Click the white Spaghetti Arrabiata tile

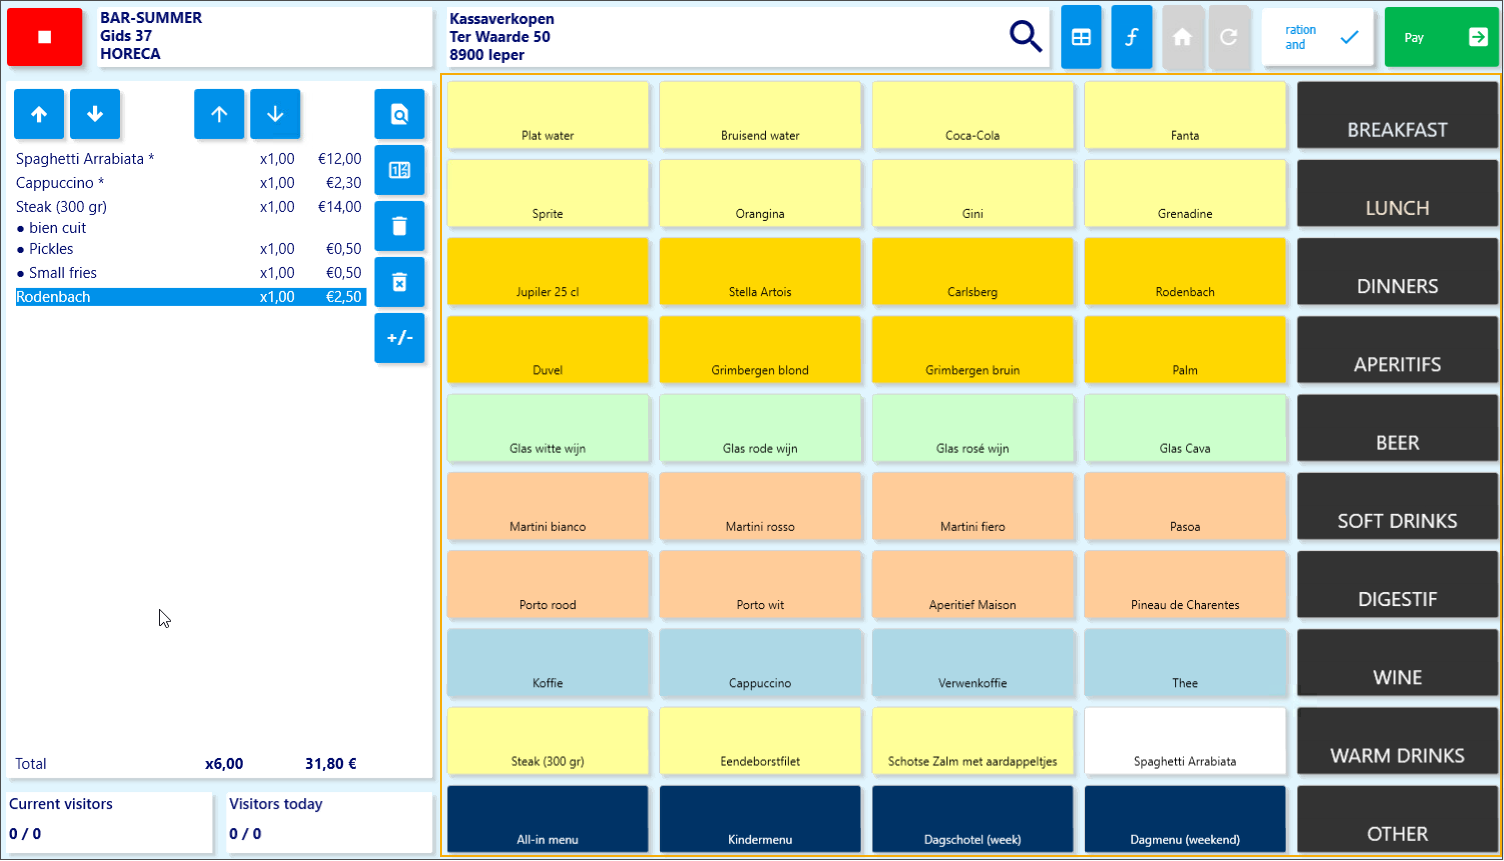tap(1185, 741)
